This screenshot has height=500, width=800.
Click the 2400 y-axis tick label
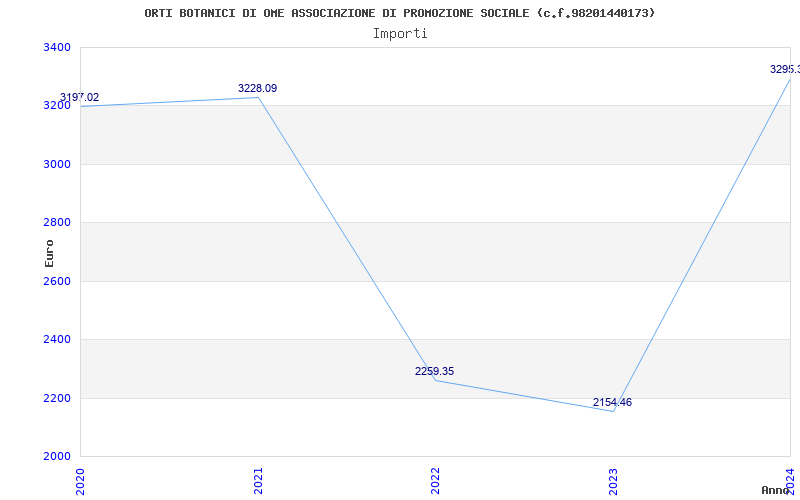(x=56, y=339)
